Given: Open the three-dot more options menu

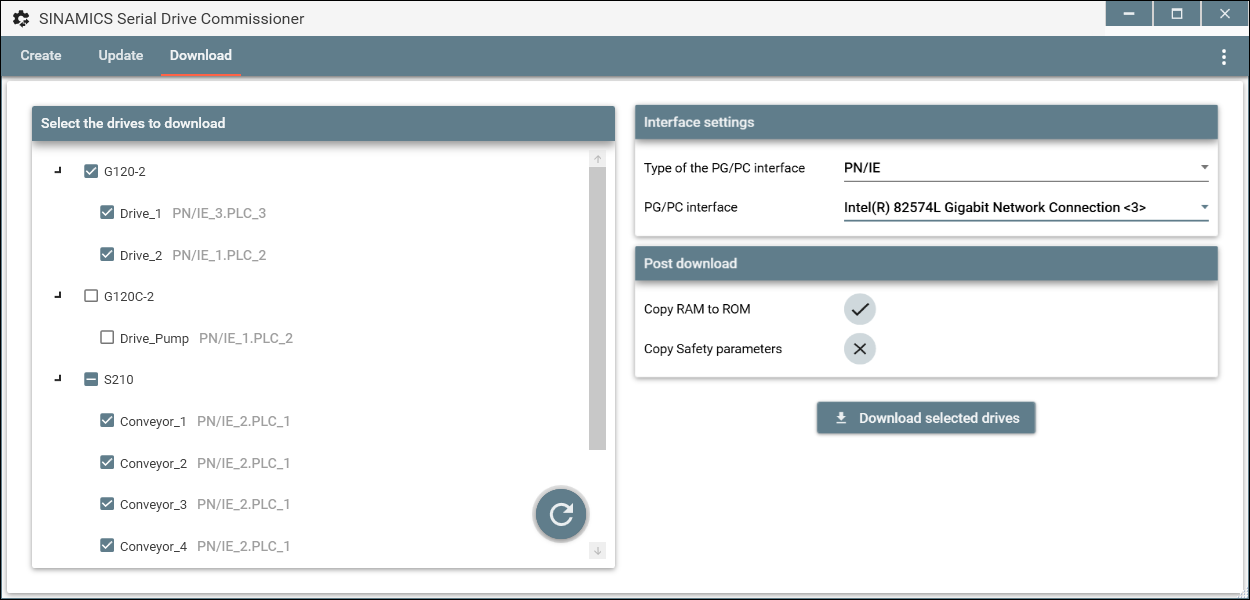Looking at the screenshot, I should pyautogui.click(x=1223, y=57).
